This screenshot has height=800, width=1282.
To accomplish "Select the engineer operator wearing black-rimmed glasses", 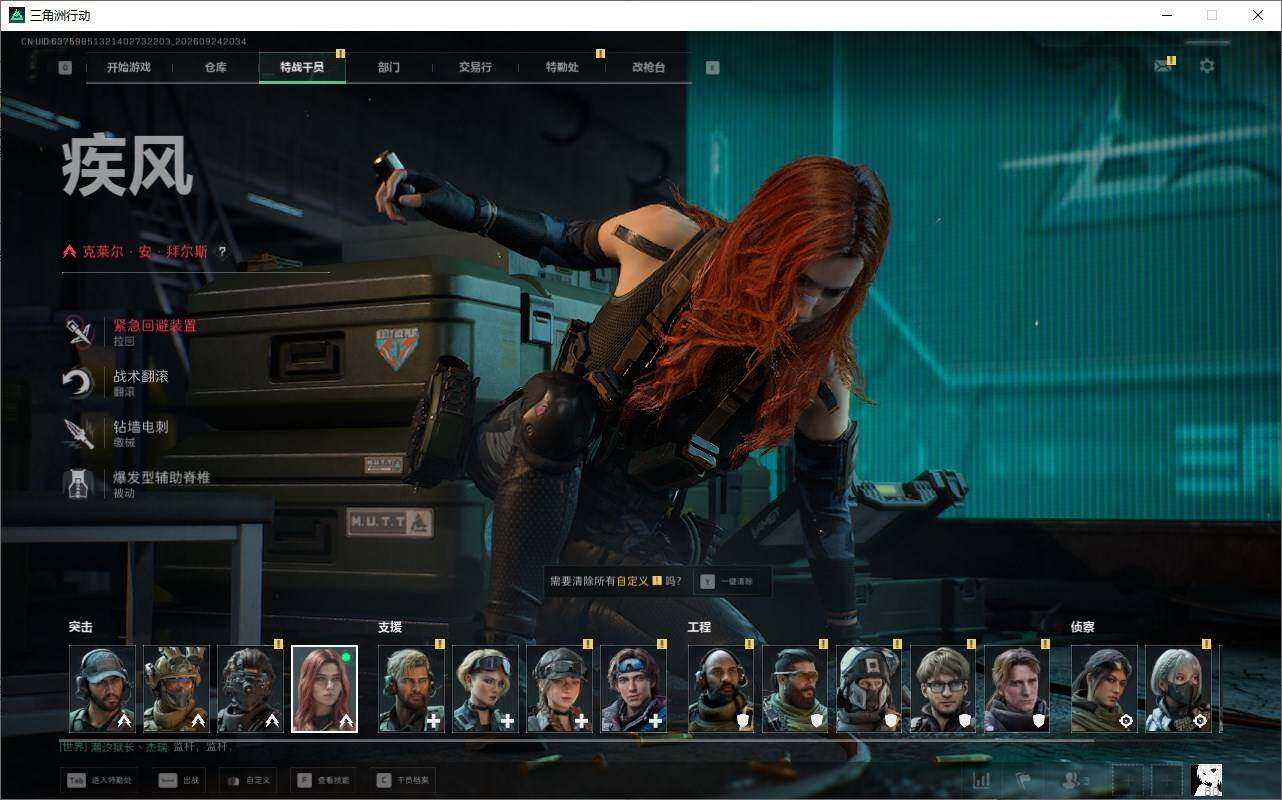I will [x=943, y=689].
